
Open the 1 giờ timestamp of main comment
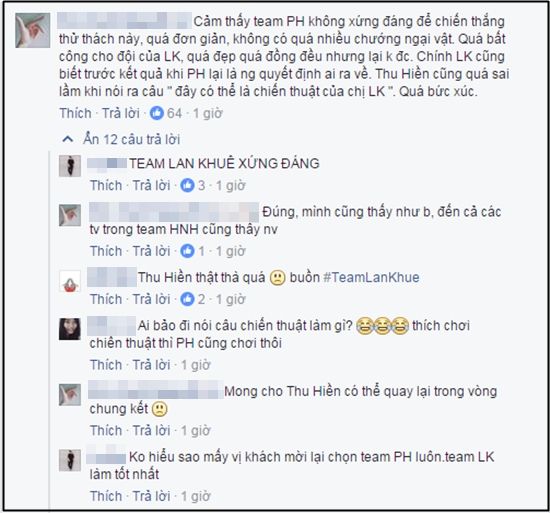click(x=208, y=113)
